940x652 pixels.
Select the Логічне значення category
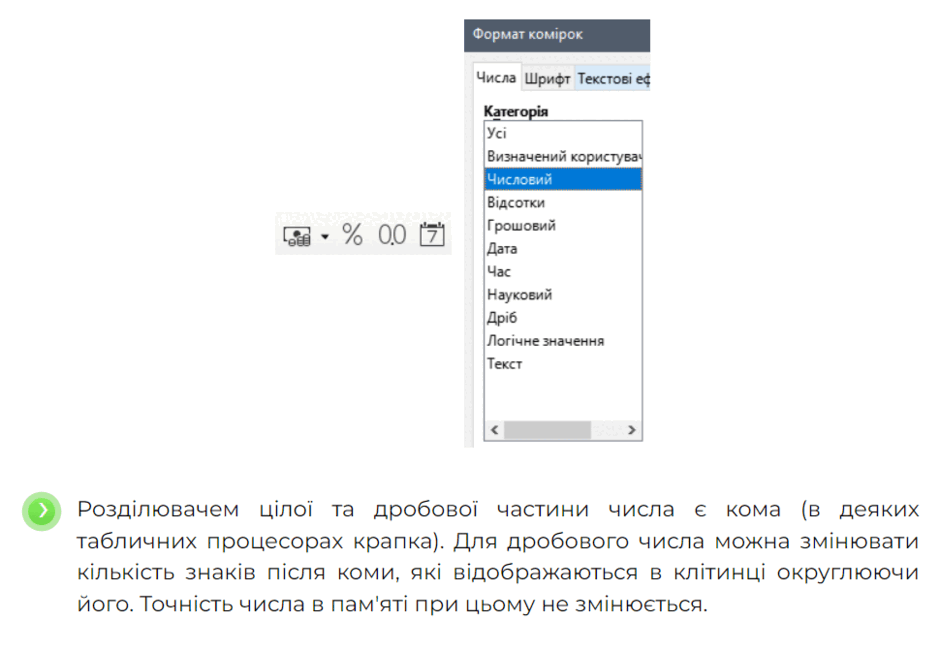[563, 341]
